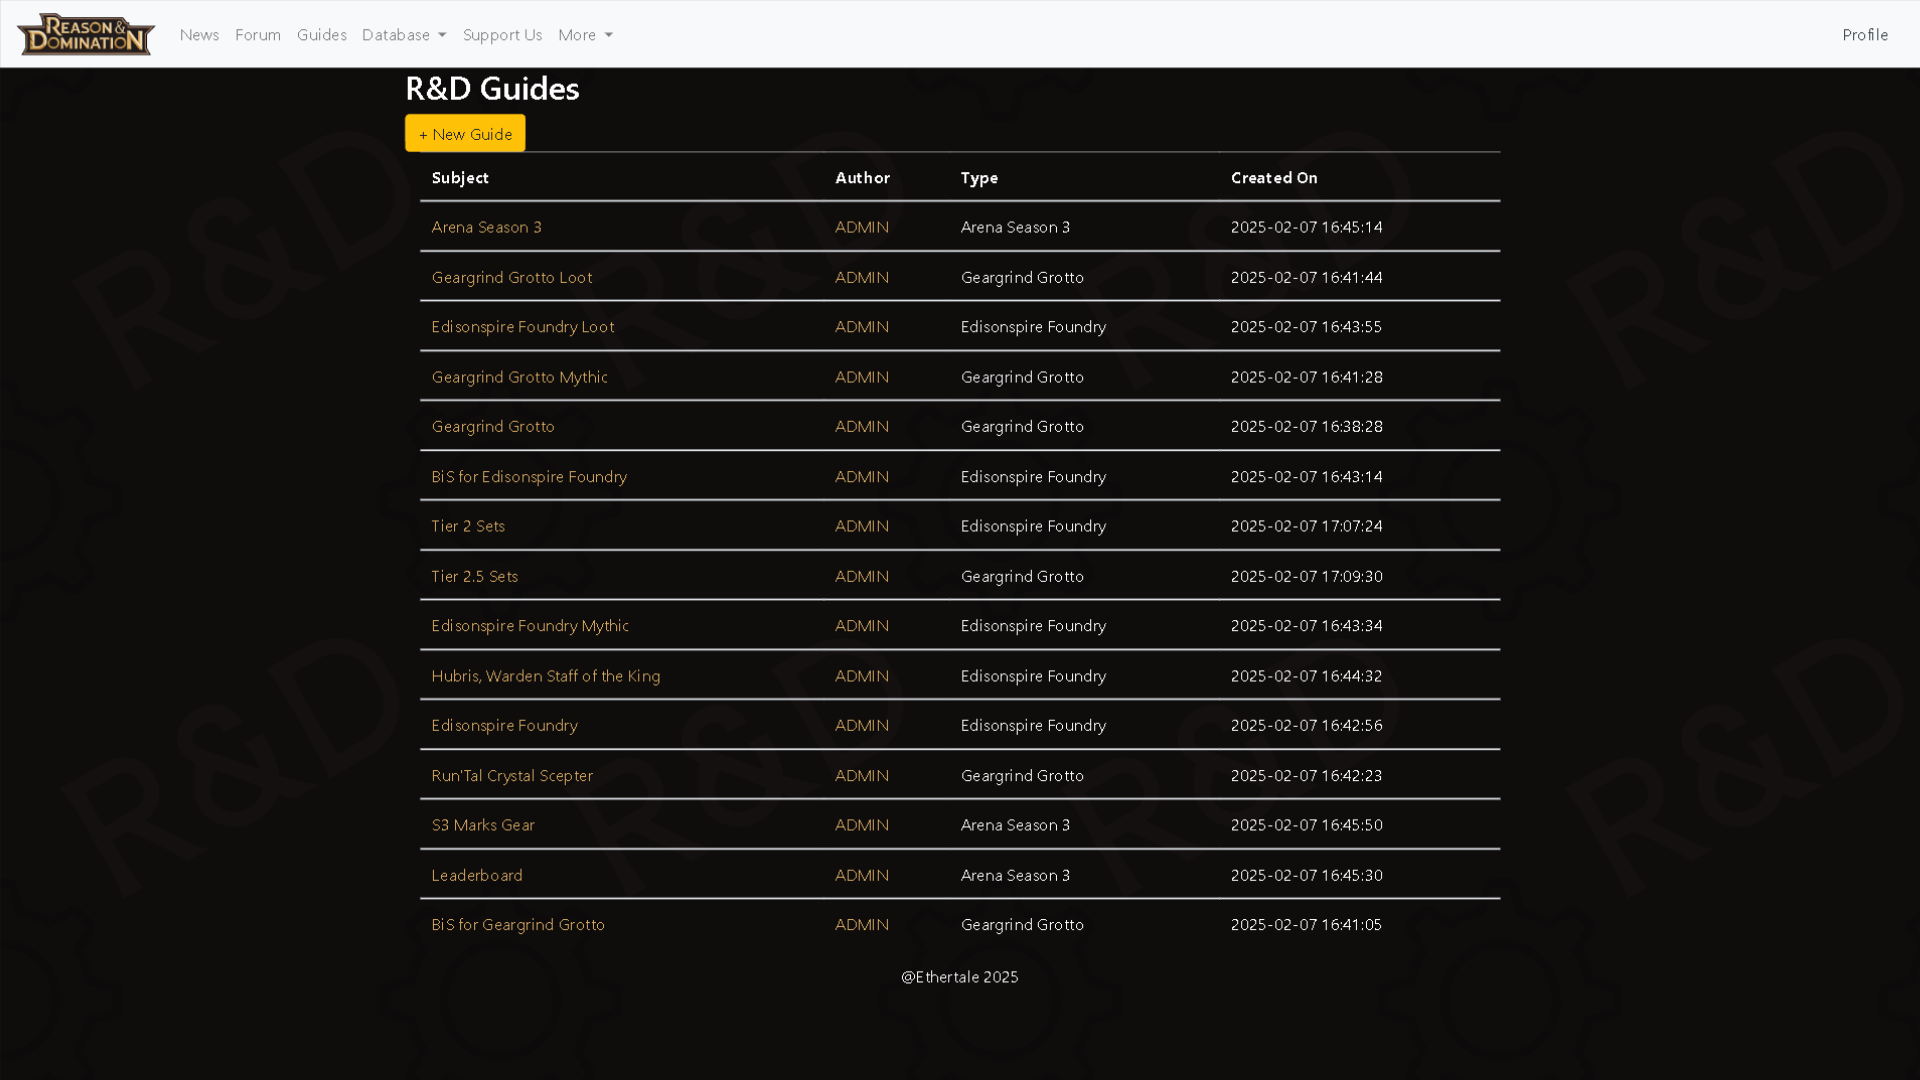Expand the More navigation menu

pyautogui.click(x=585, y=34)
